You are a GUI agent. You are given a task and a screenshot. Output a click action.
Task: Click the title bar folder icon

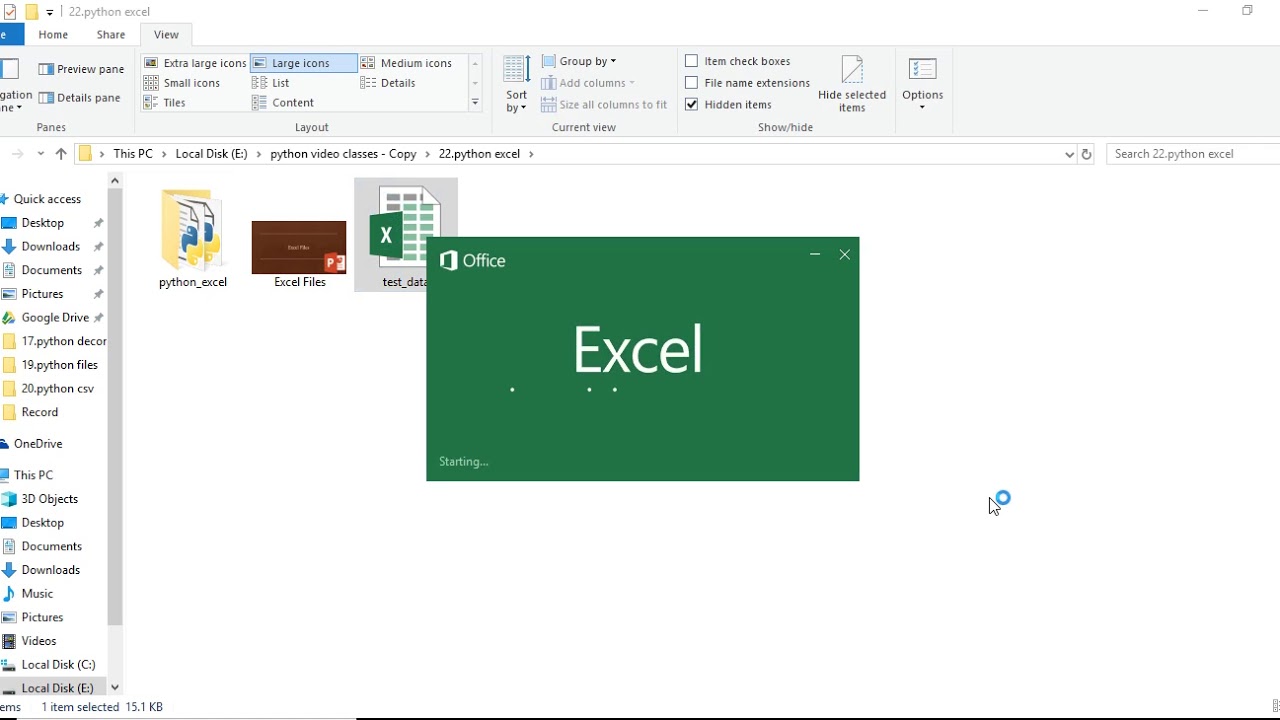click(x=31, y=12)
